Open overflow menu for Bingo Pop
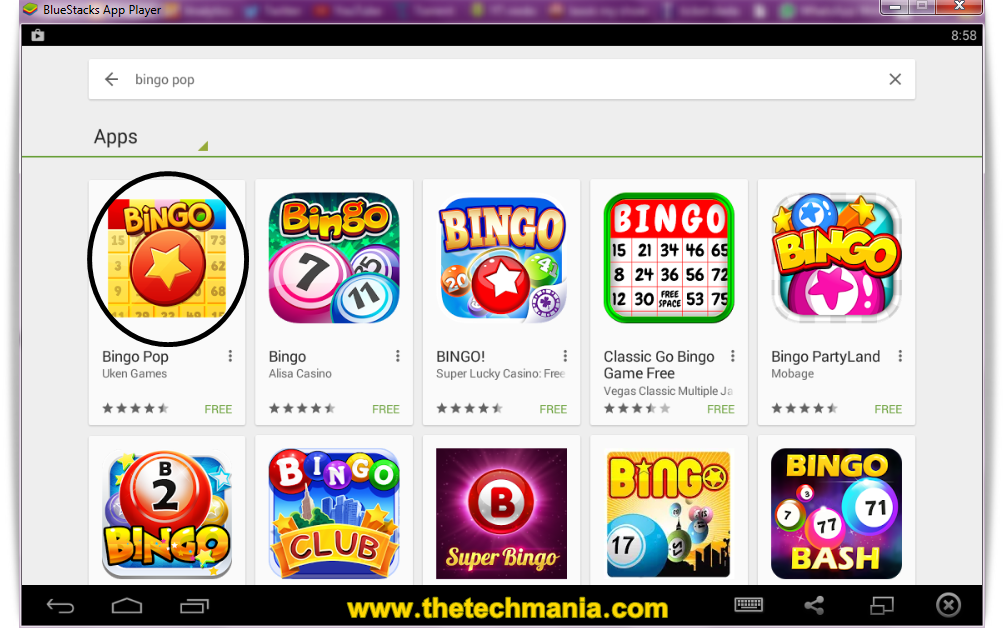Image resolution: width=1004 pixels, height=628 pixels. 230,356
